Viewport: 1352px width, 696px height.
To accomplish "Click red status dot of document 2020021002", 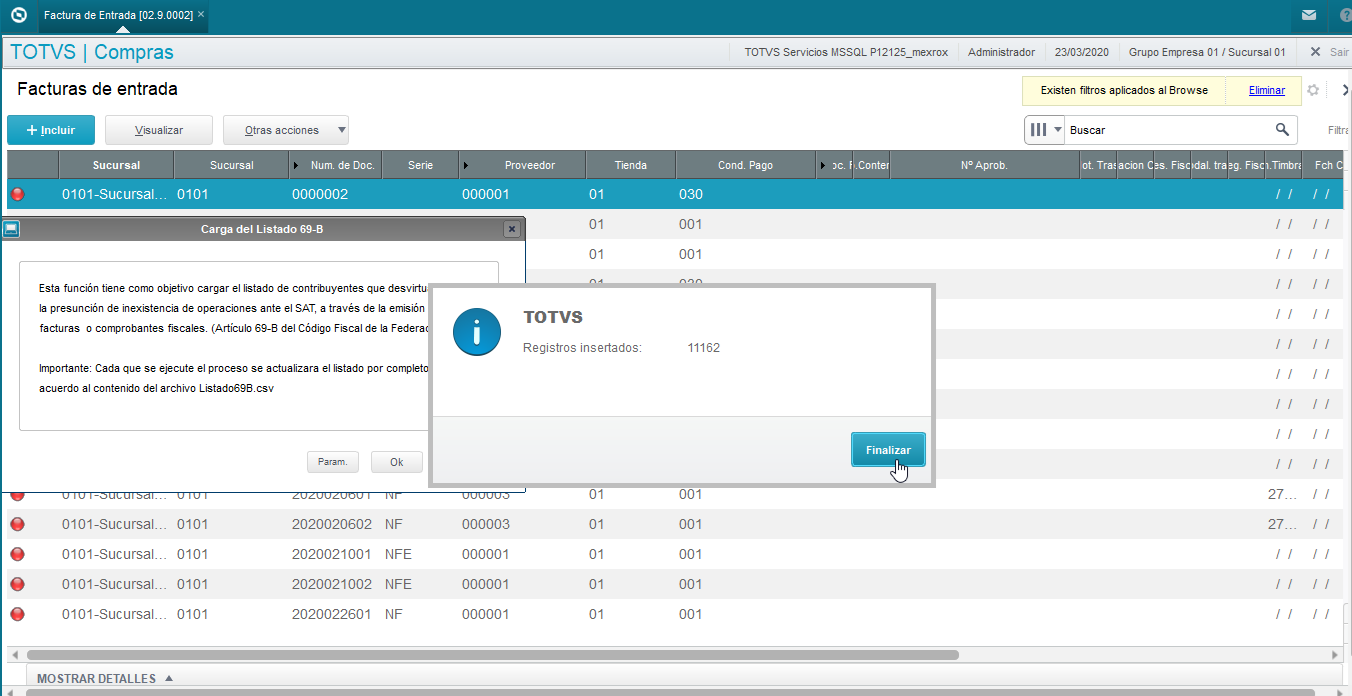I will tap(17, 584).
